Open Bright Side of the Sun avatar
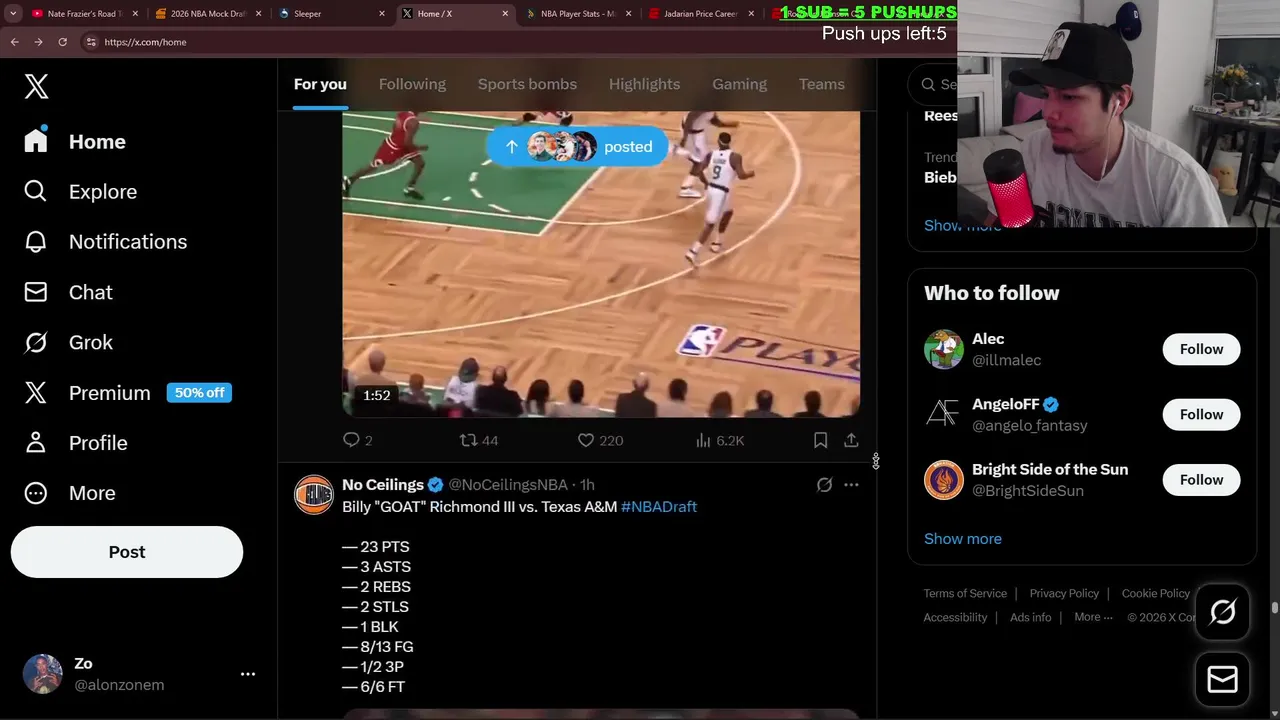 [944, 480]
